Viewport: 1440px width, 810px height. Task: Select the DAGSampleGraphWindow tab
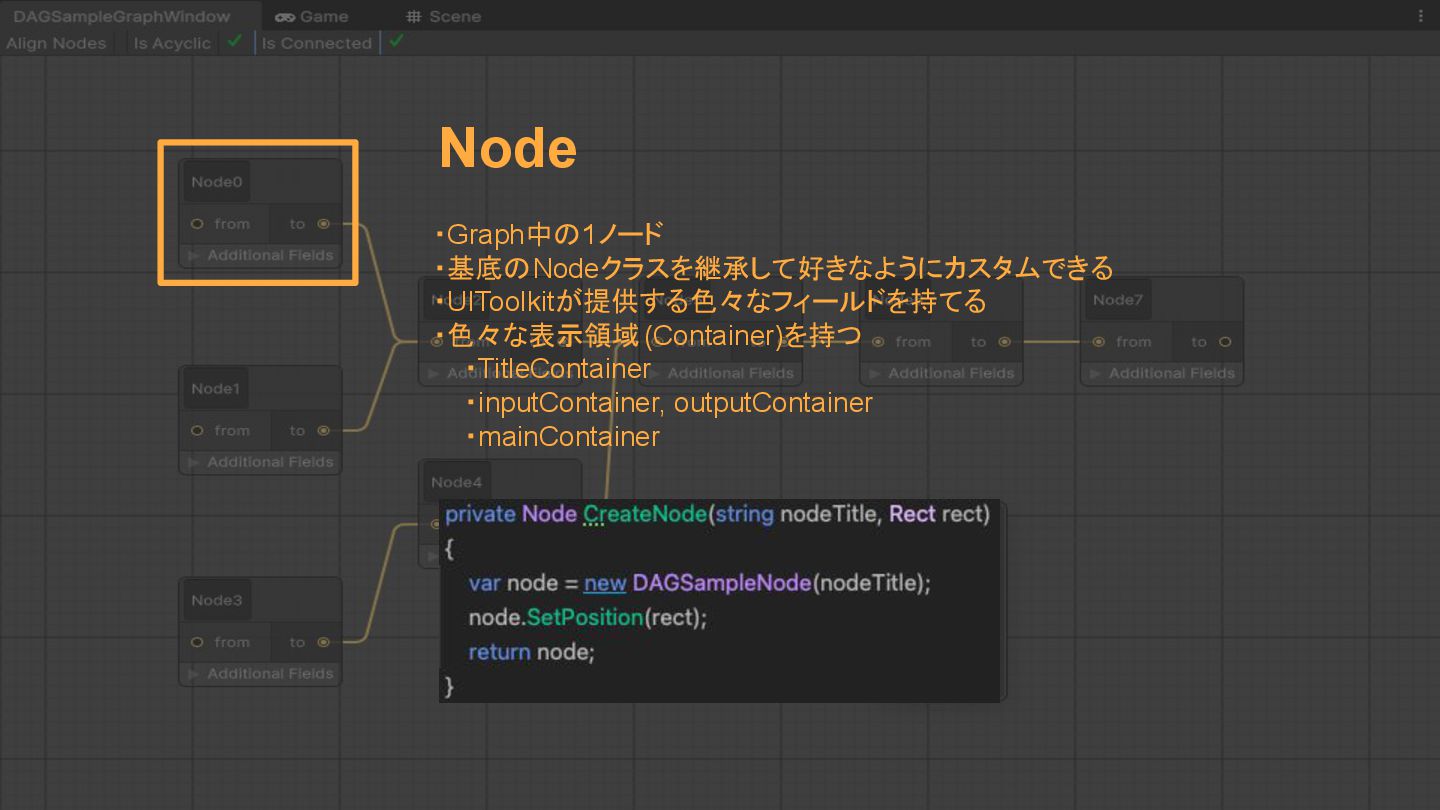[121, 16]
